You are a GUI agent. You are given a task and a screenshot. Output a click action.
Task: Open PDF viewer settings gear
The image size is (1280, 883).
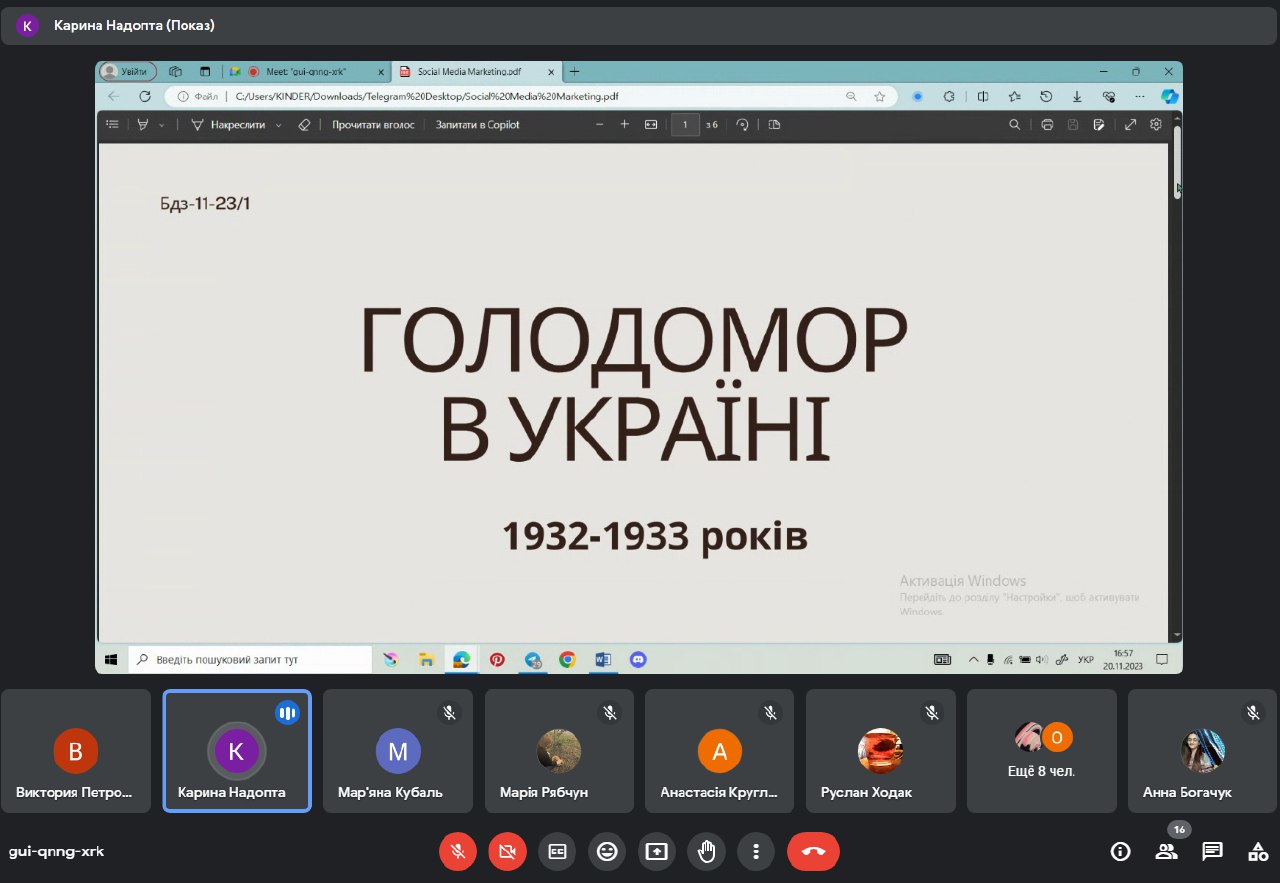(x=1156, y=125)
